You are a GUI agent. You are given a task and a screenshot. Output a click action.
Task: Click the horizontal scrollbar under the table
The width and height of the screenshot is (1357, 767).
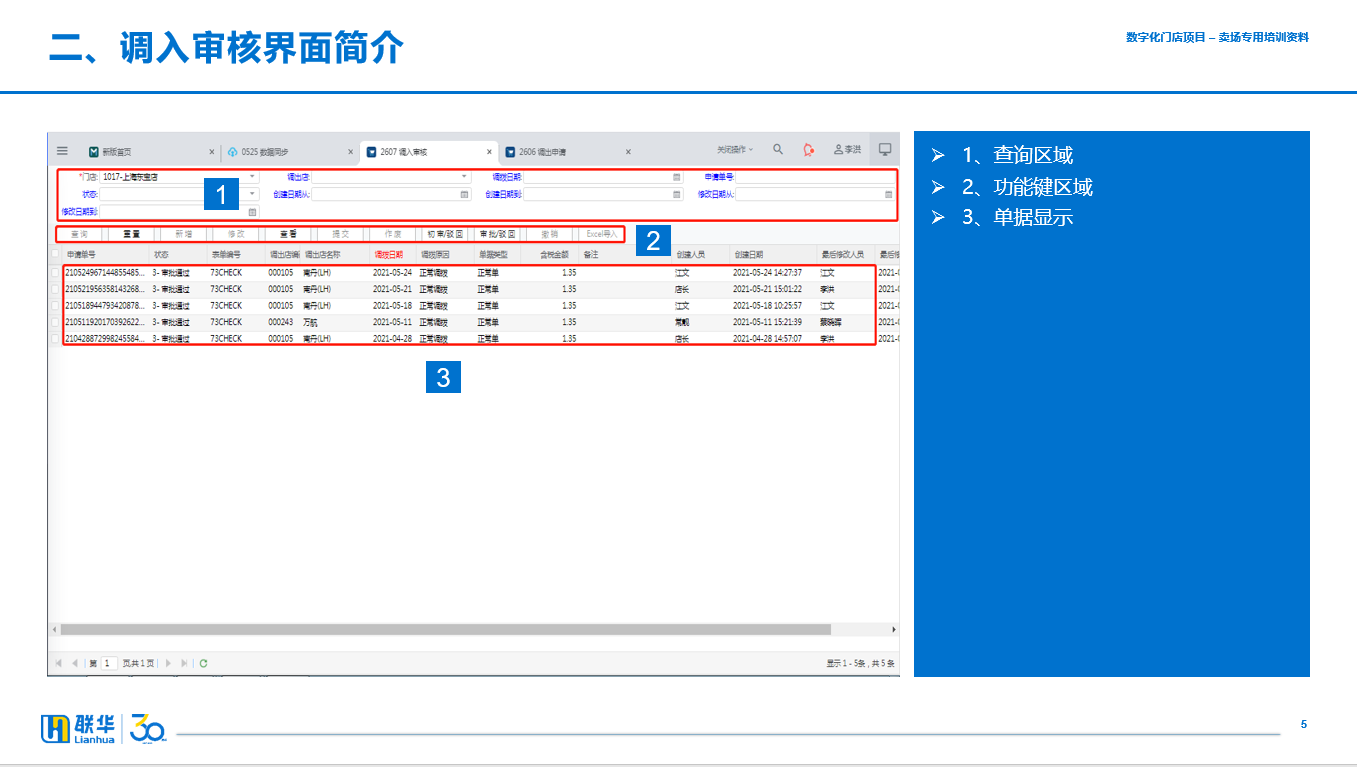(445, 630)
